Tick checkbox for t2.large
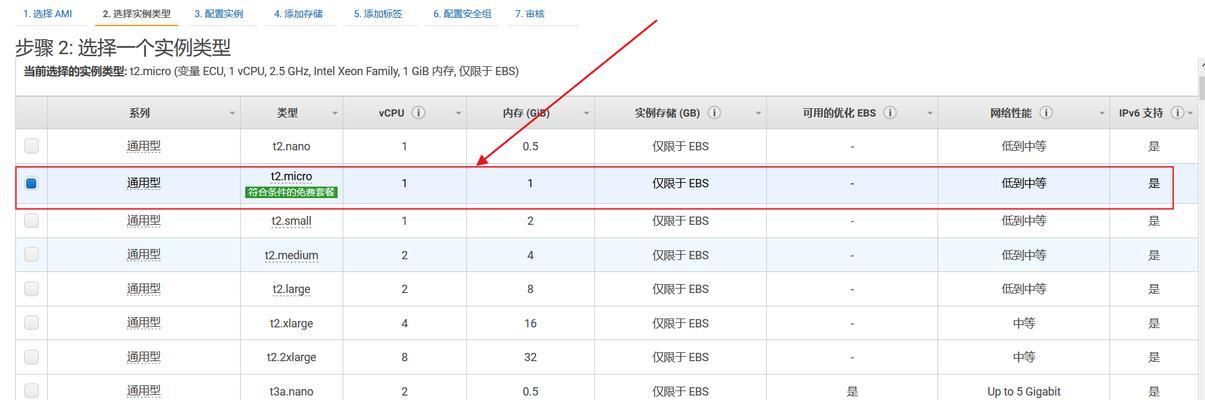 point(31,289)
